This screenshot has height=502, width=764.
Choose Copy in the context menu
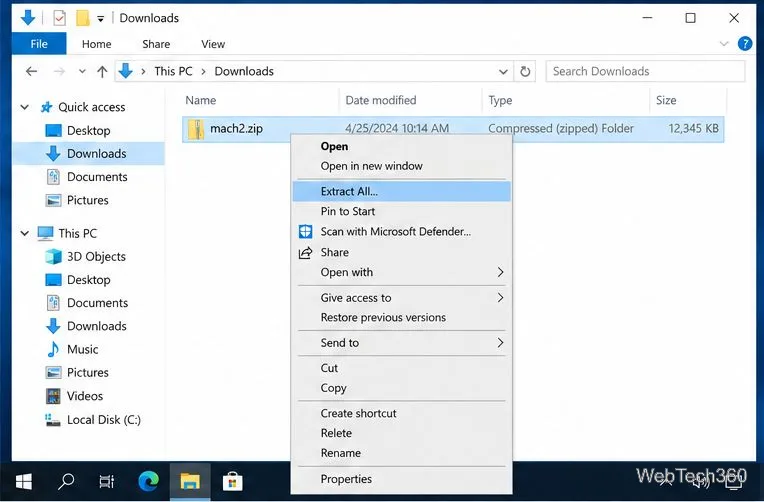pos(401,388)
